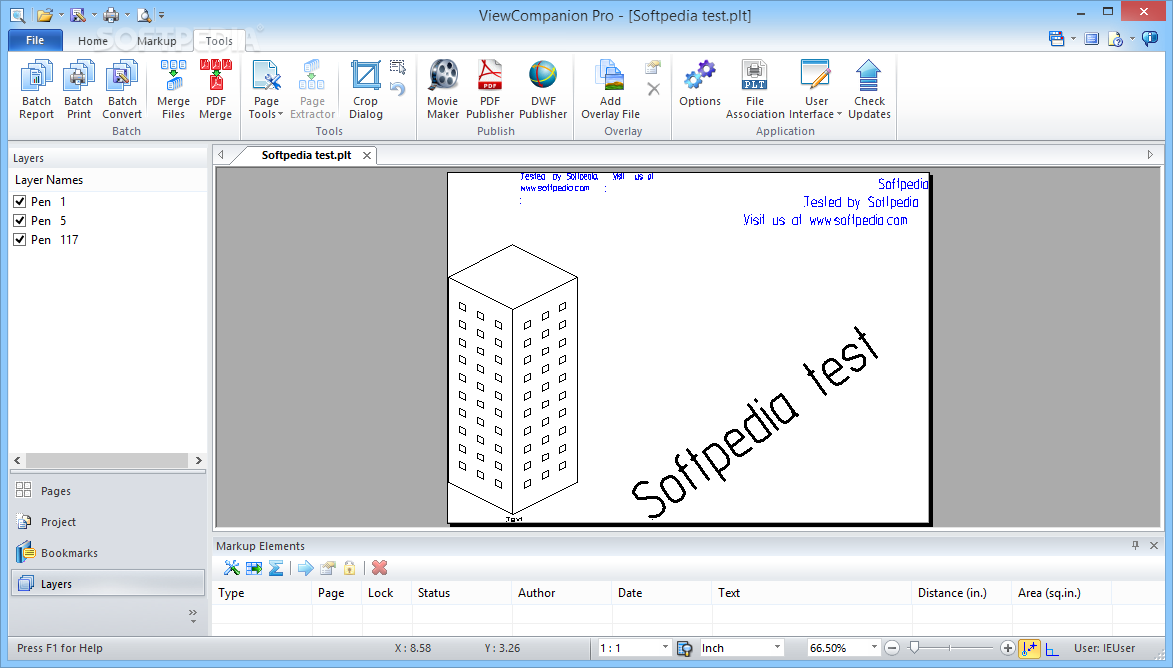
Task: Toggle the Pen 5 layer checkbox
Action: pyautogui.click(x=20, y=221)
